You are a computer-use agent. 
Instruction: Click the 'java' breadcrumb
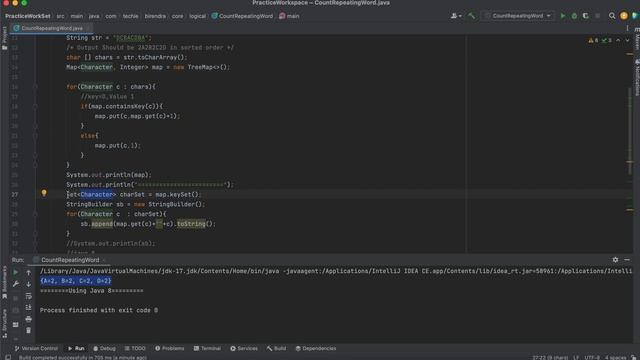[94, 16]
